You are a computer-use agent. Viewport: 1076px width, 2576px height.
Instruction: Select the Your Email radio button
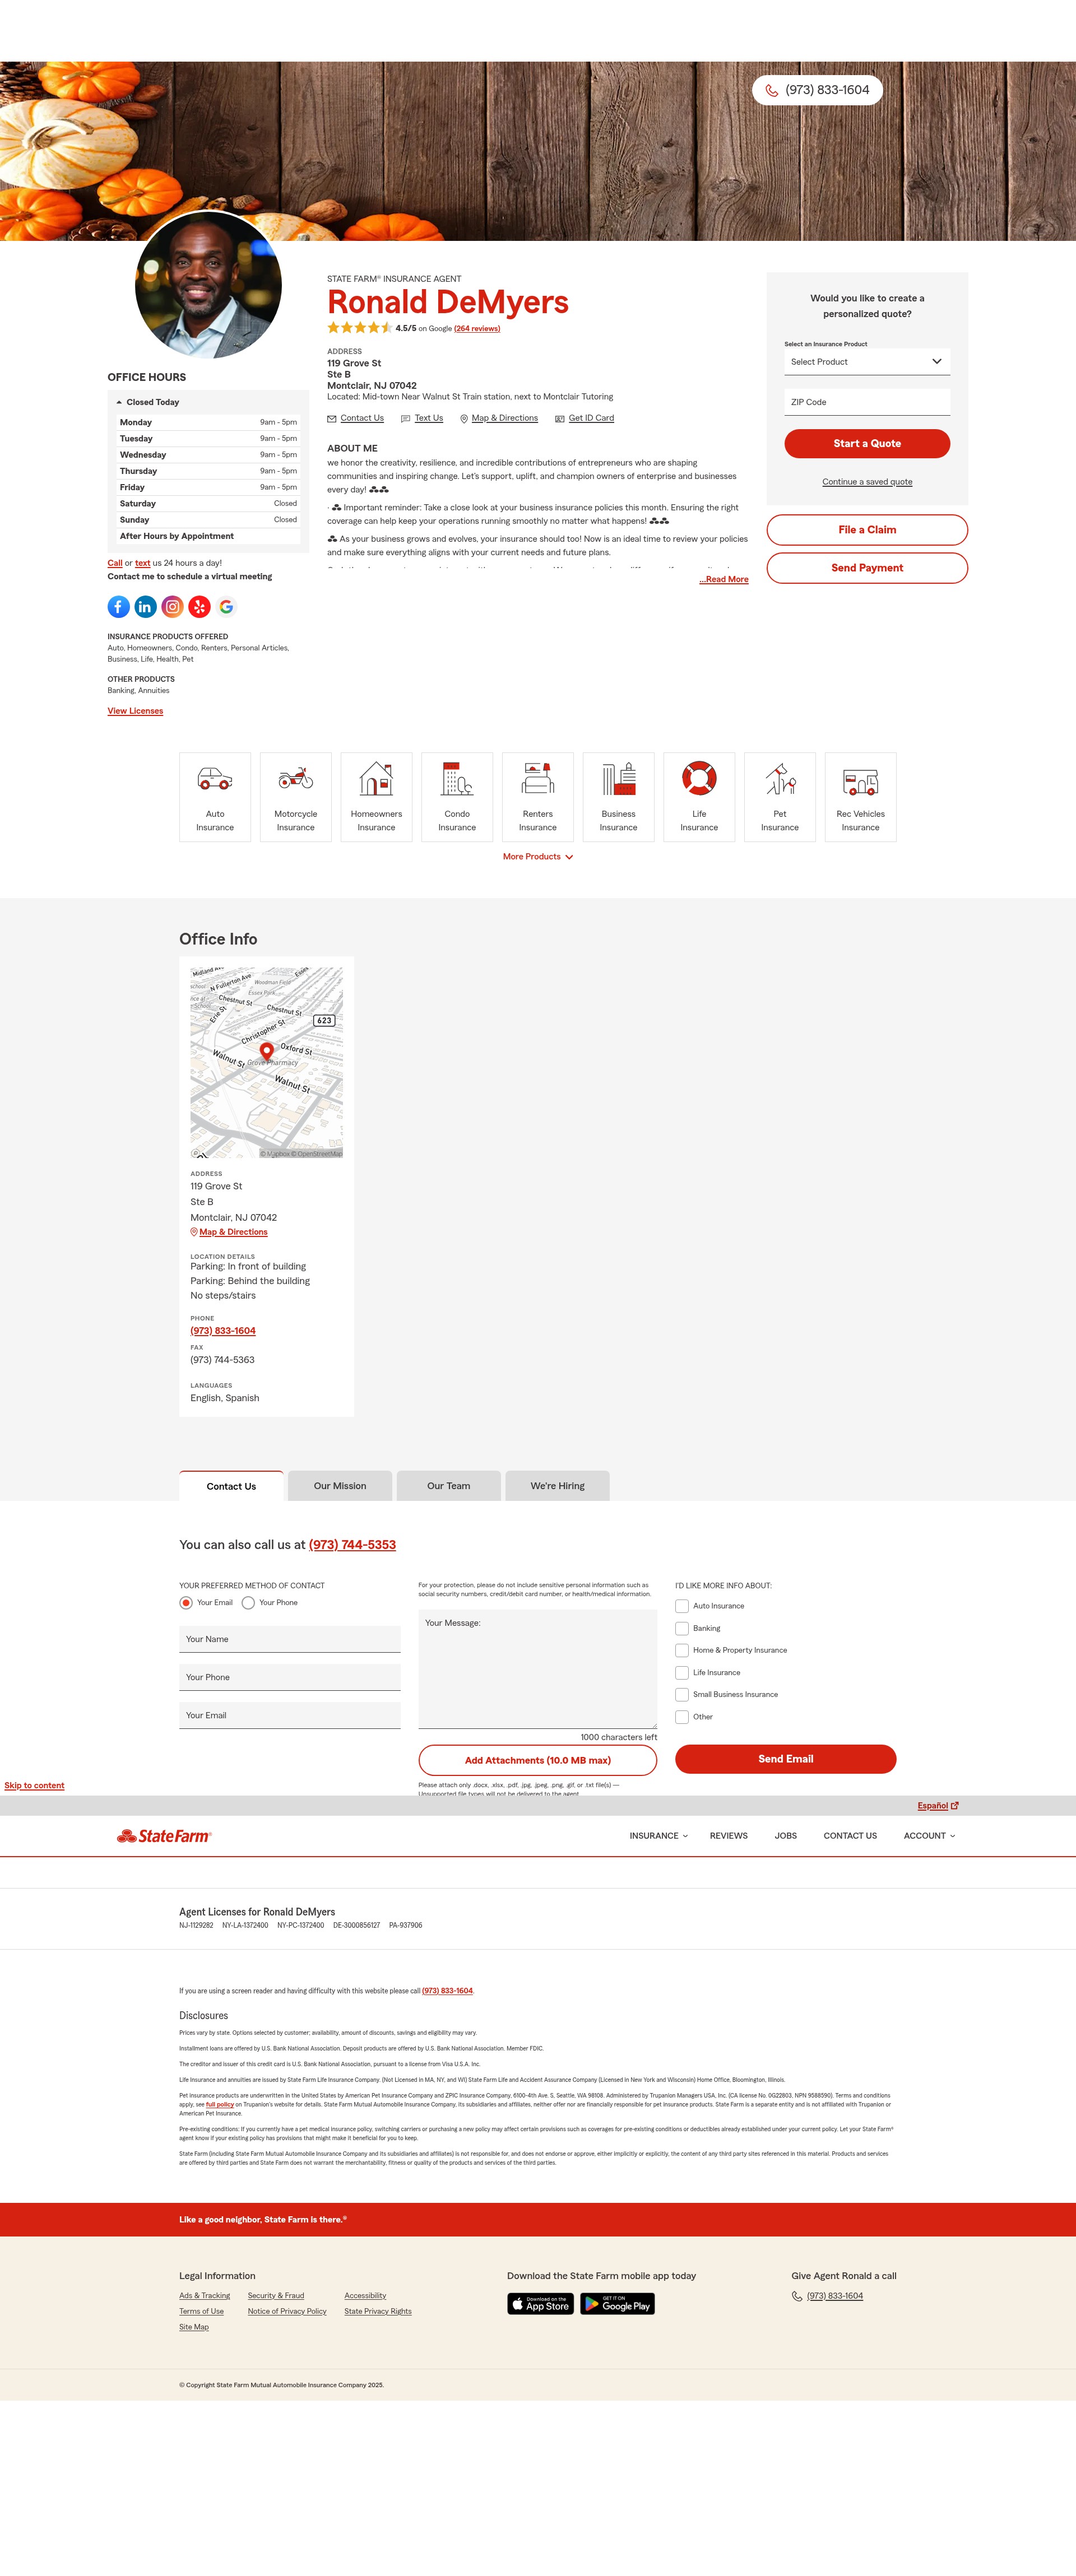click(186, 1603)
